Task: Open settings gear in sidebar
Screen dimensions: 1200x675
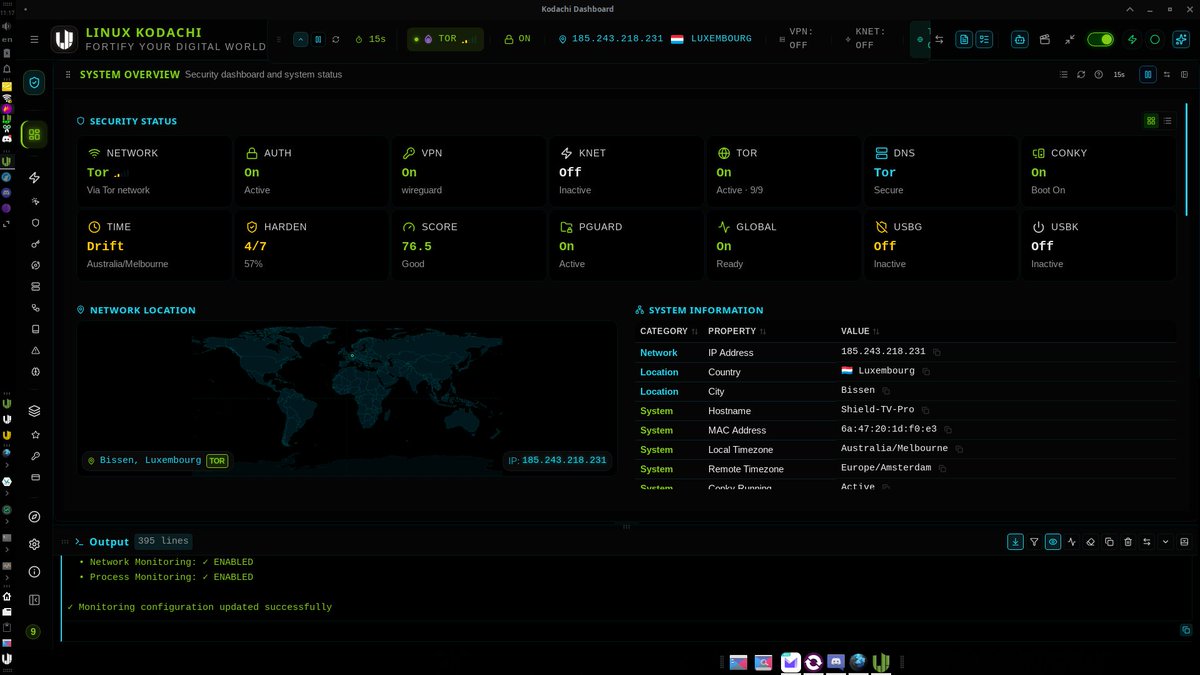Action: (x=35, y=545)
